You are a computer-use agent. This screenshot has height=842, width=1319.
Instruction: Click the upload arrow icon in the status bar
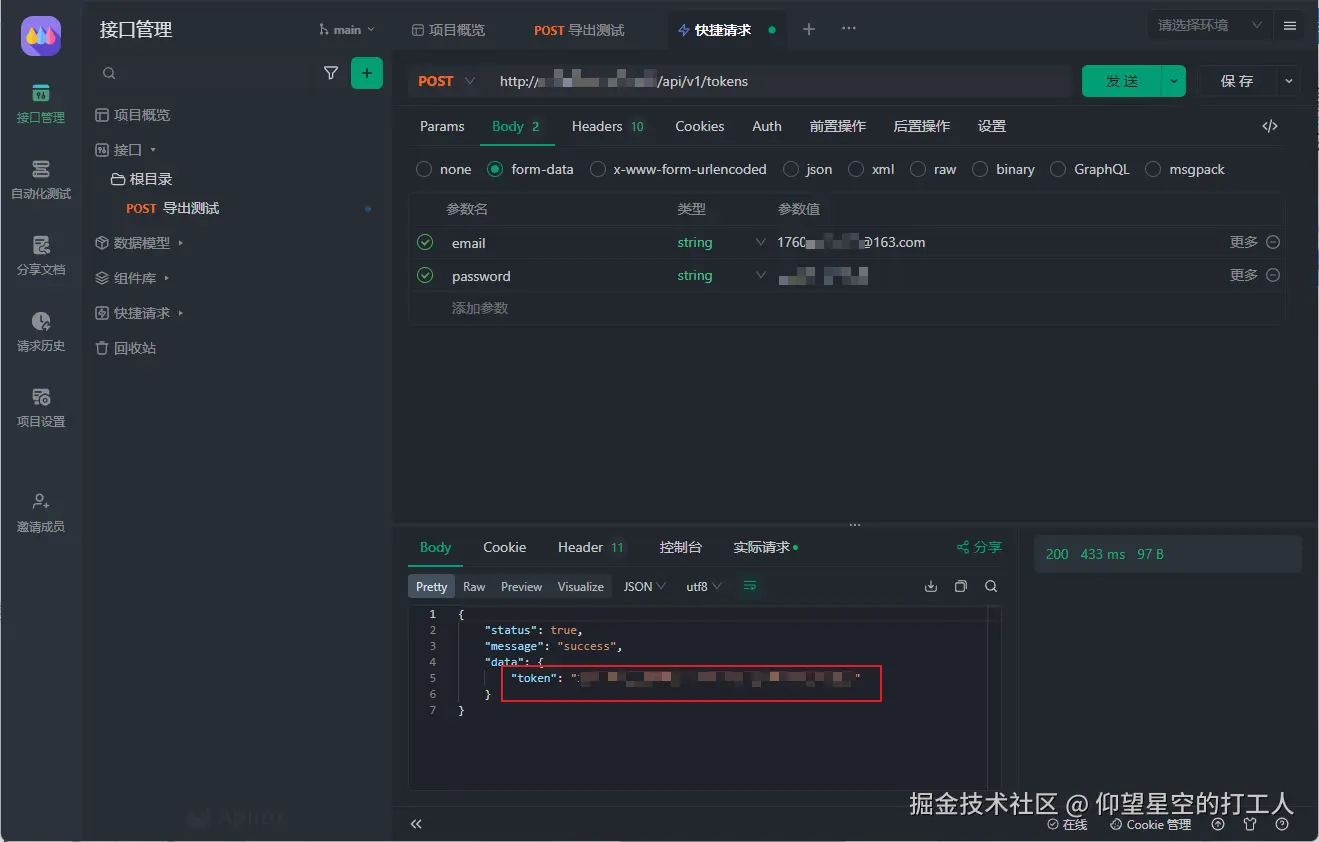pos(1218,825)
